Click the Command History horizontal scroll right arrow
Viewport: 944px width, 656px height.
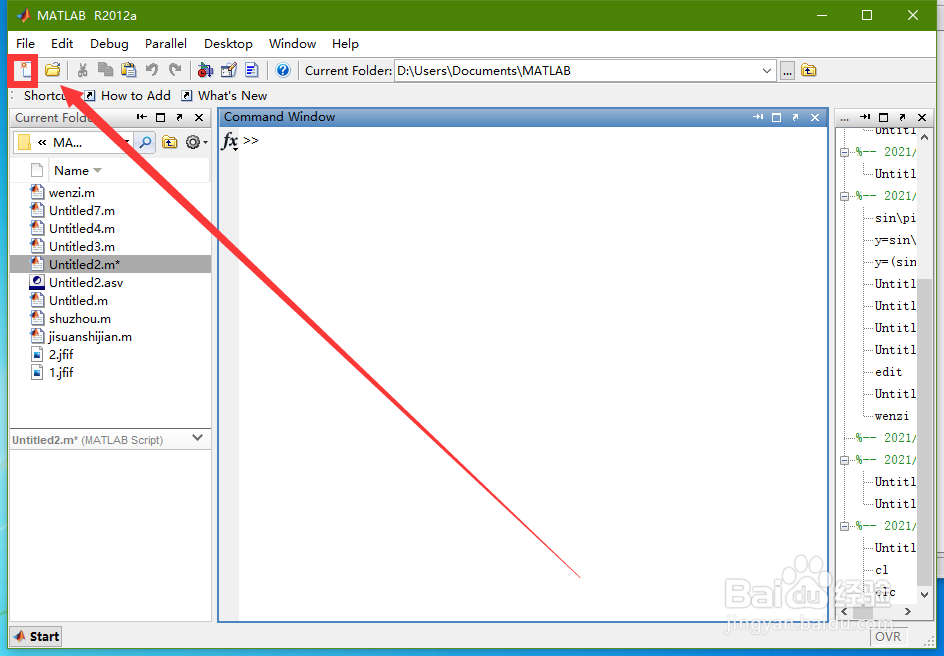[908, 611]
